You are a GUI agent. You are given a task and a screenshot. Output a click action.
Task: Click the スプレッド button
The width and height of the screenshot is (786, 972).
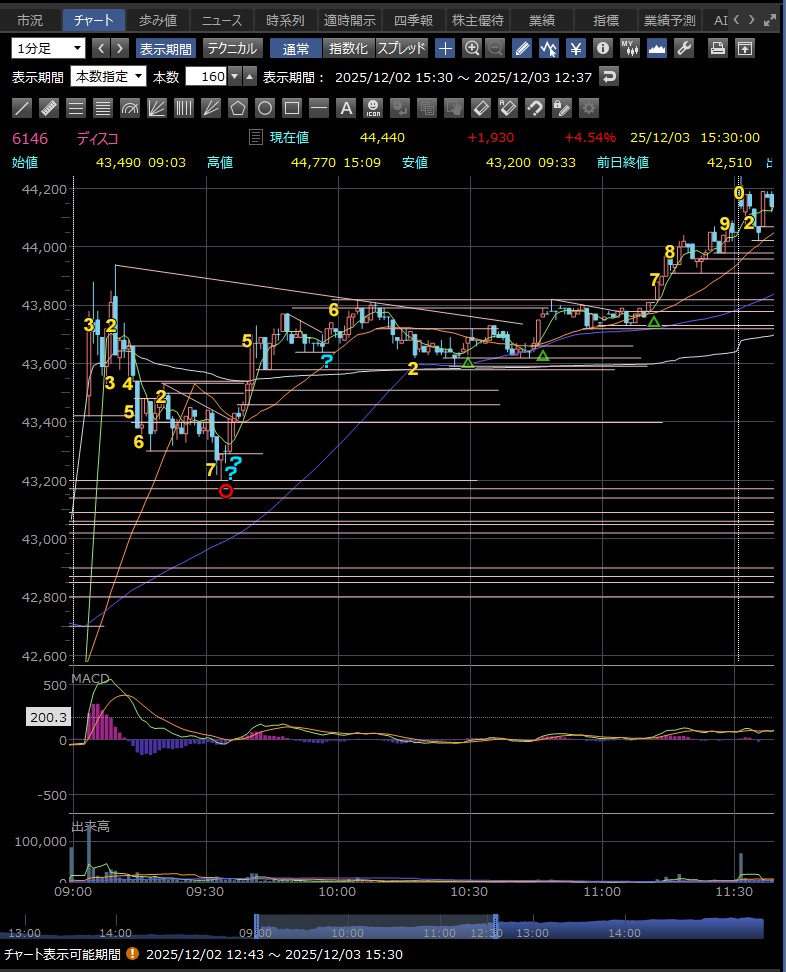pyautogui.click(x=402, y=48)
